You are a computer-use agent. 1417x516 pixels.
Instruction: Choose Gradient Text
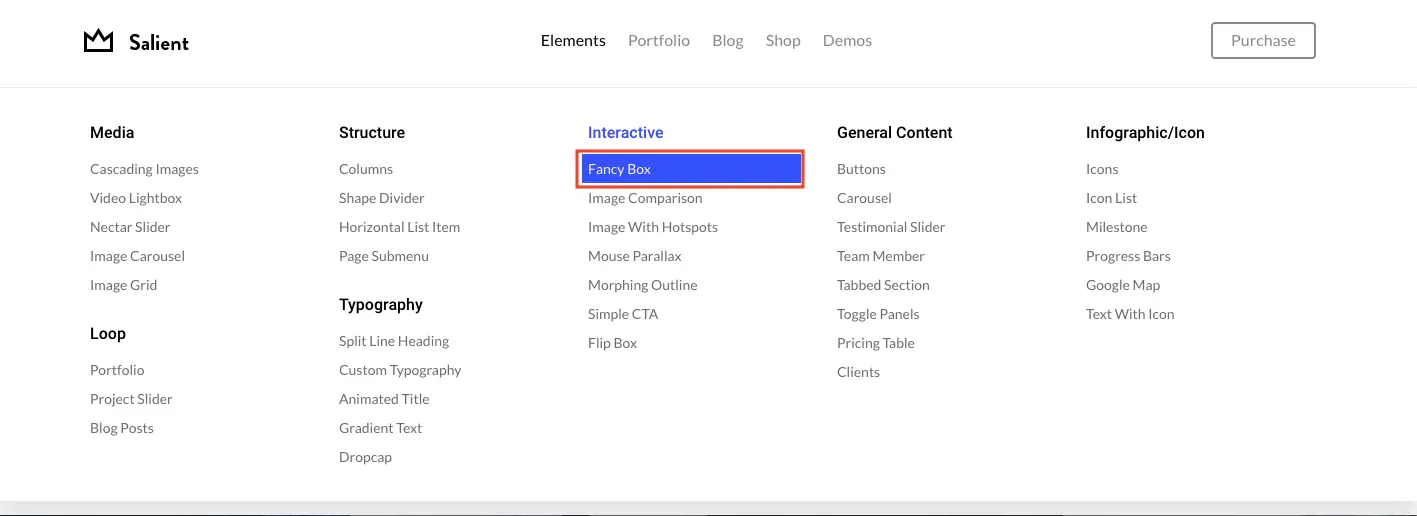click(x=380, y=428)
